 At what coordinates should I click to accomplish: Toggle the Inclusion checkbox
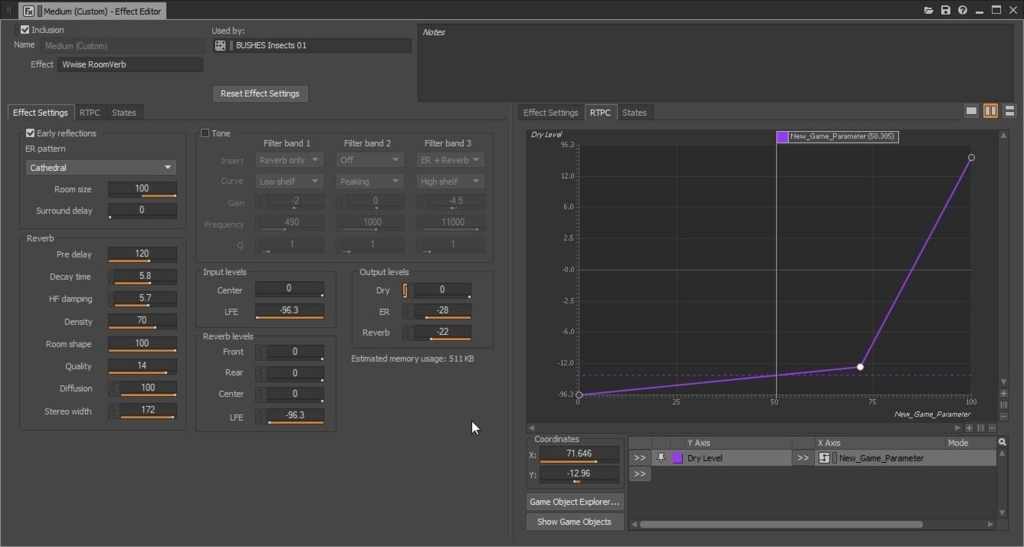click(25, 29)
